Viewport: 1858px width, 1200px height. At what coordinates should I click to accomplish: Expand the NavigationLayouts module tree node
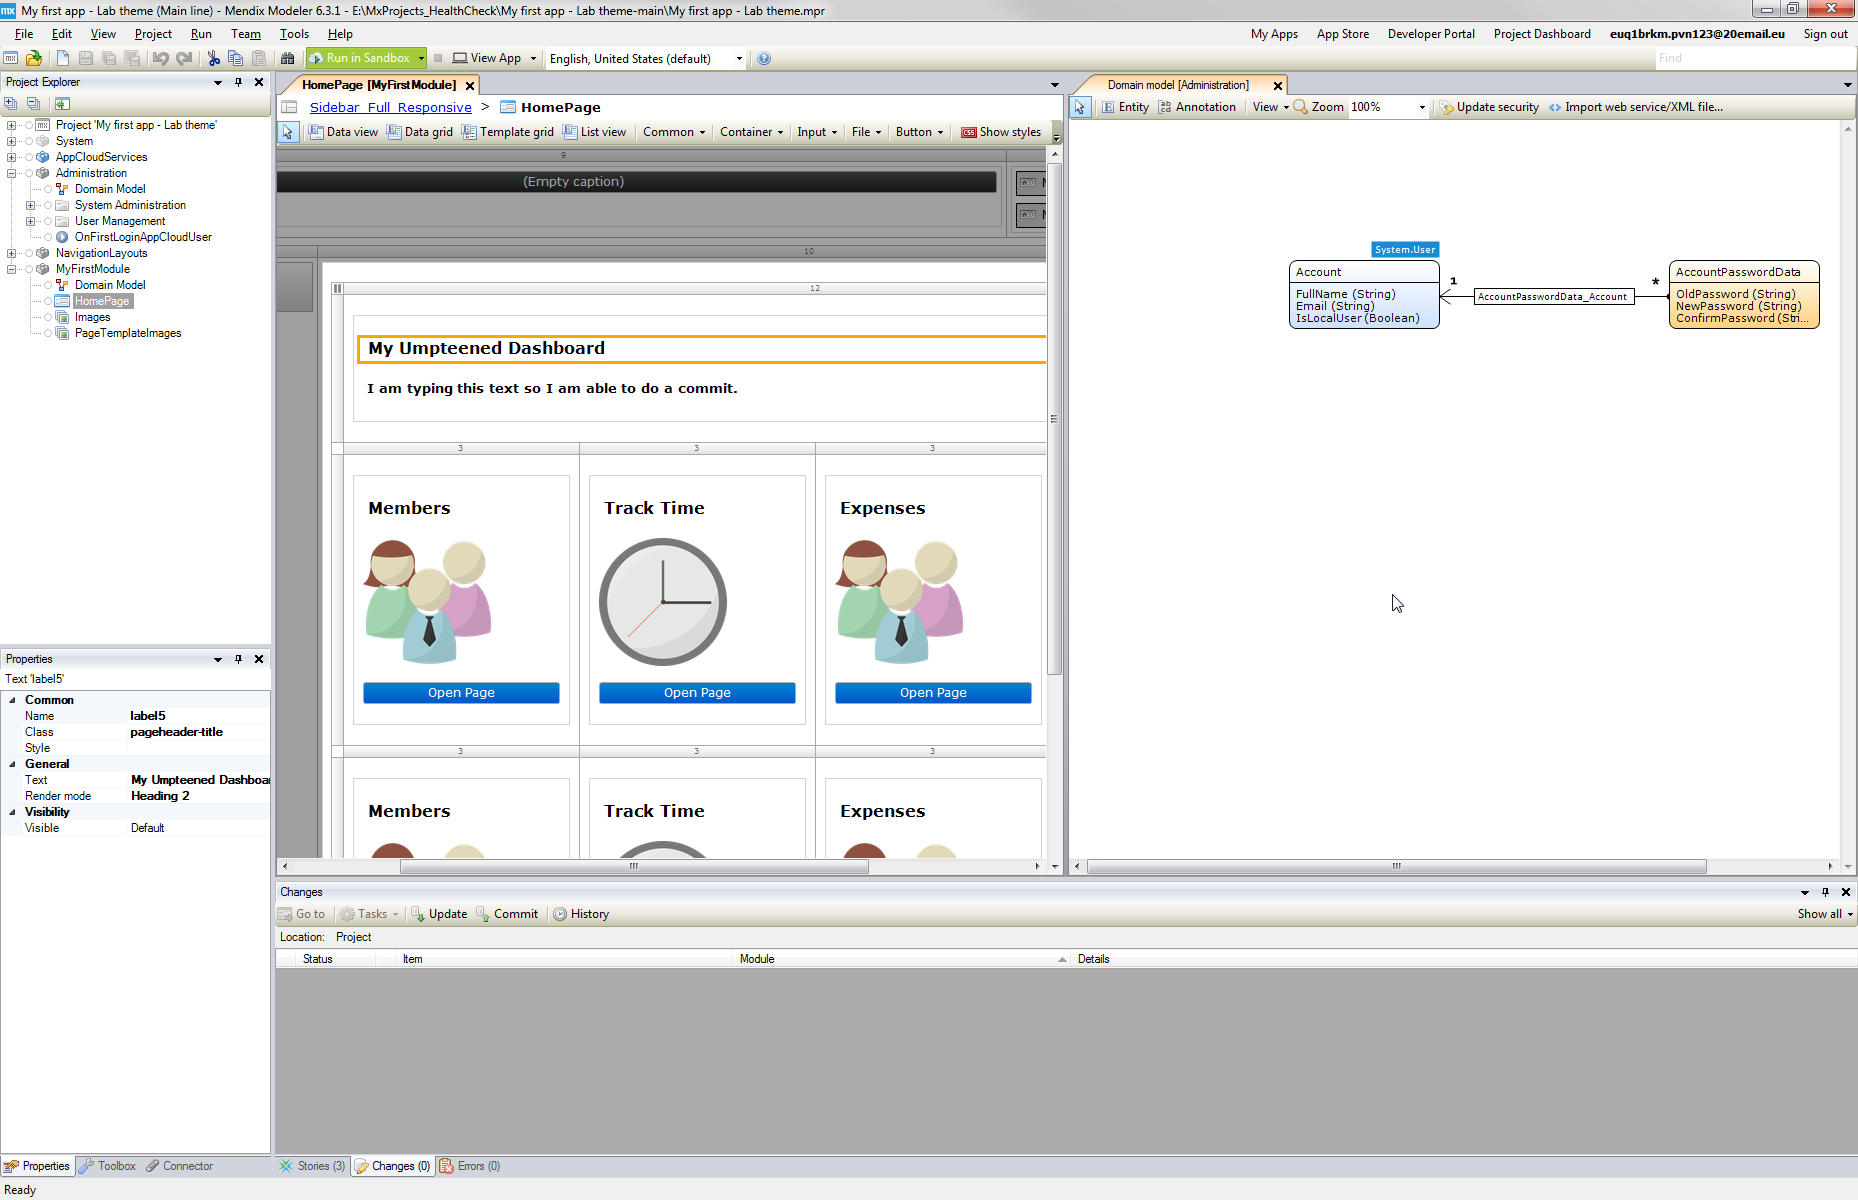[11, 253]
